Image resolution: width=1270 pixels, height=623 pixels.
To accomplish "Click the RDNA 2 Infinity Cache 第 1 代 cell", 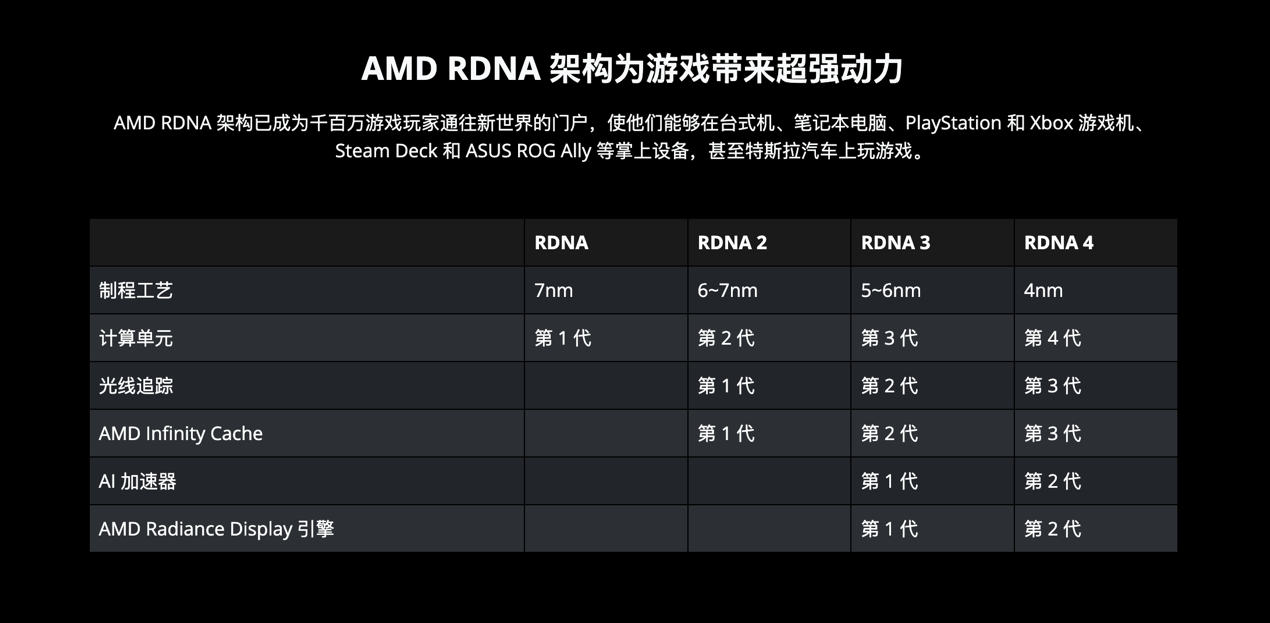I will coord(726,433).
